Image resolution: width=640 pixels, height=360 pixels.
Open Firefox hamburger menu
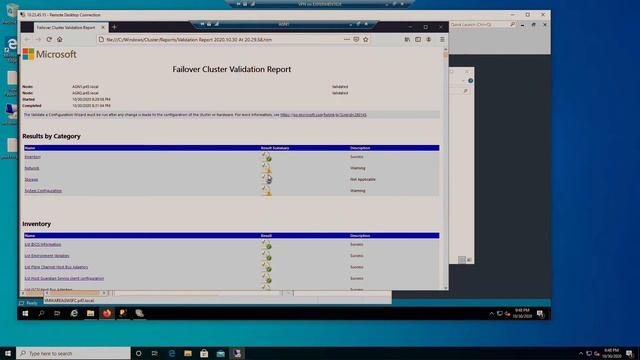pyautogui.click(x=442, y=40)
